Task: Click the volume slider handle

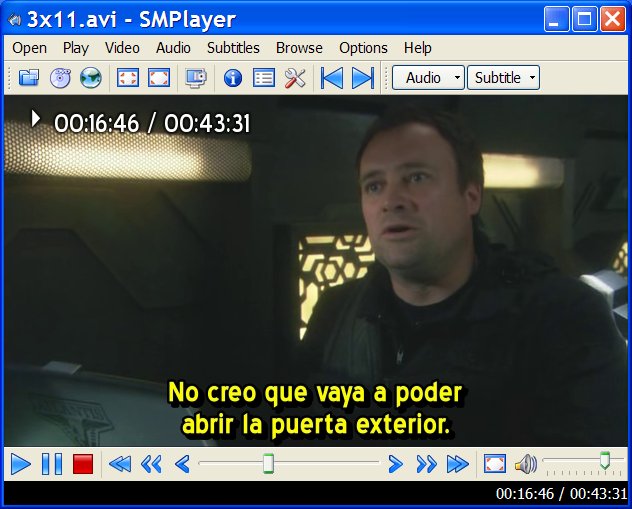Action: (605, 460)
